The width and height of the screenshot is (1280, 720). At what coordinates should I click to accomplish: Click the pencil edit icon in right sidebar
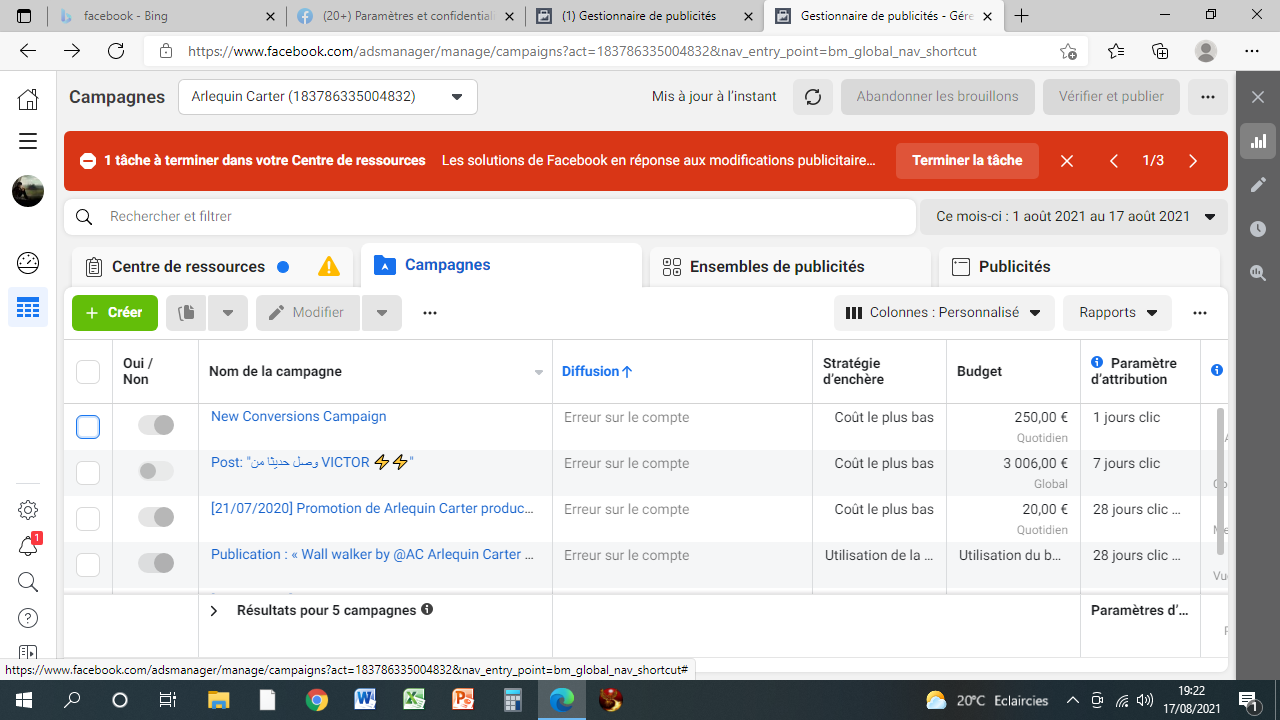point(1258,185)
